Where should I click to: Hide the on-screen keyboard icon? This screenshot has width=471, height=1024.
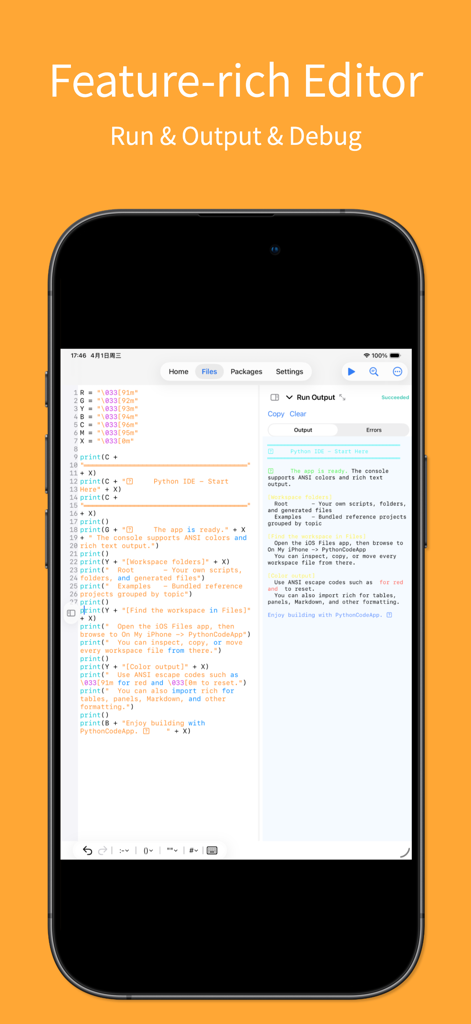(212, 850)
